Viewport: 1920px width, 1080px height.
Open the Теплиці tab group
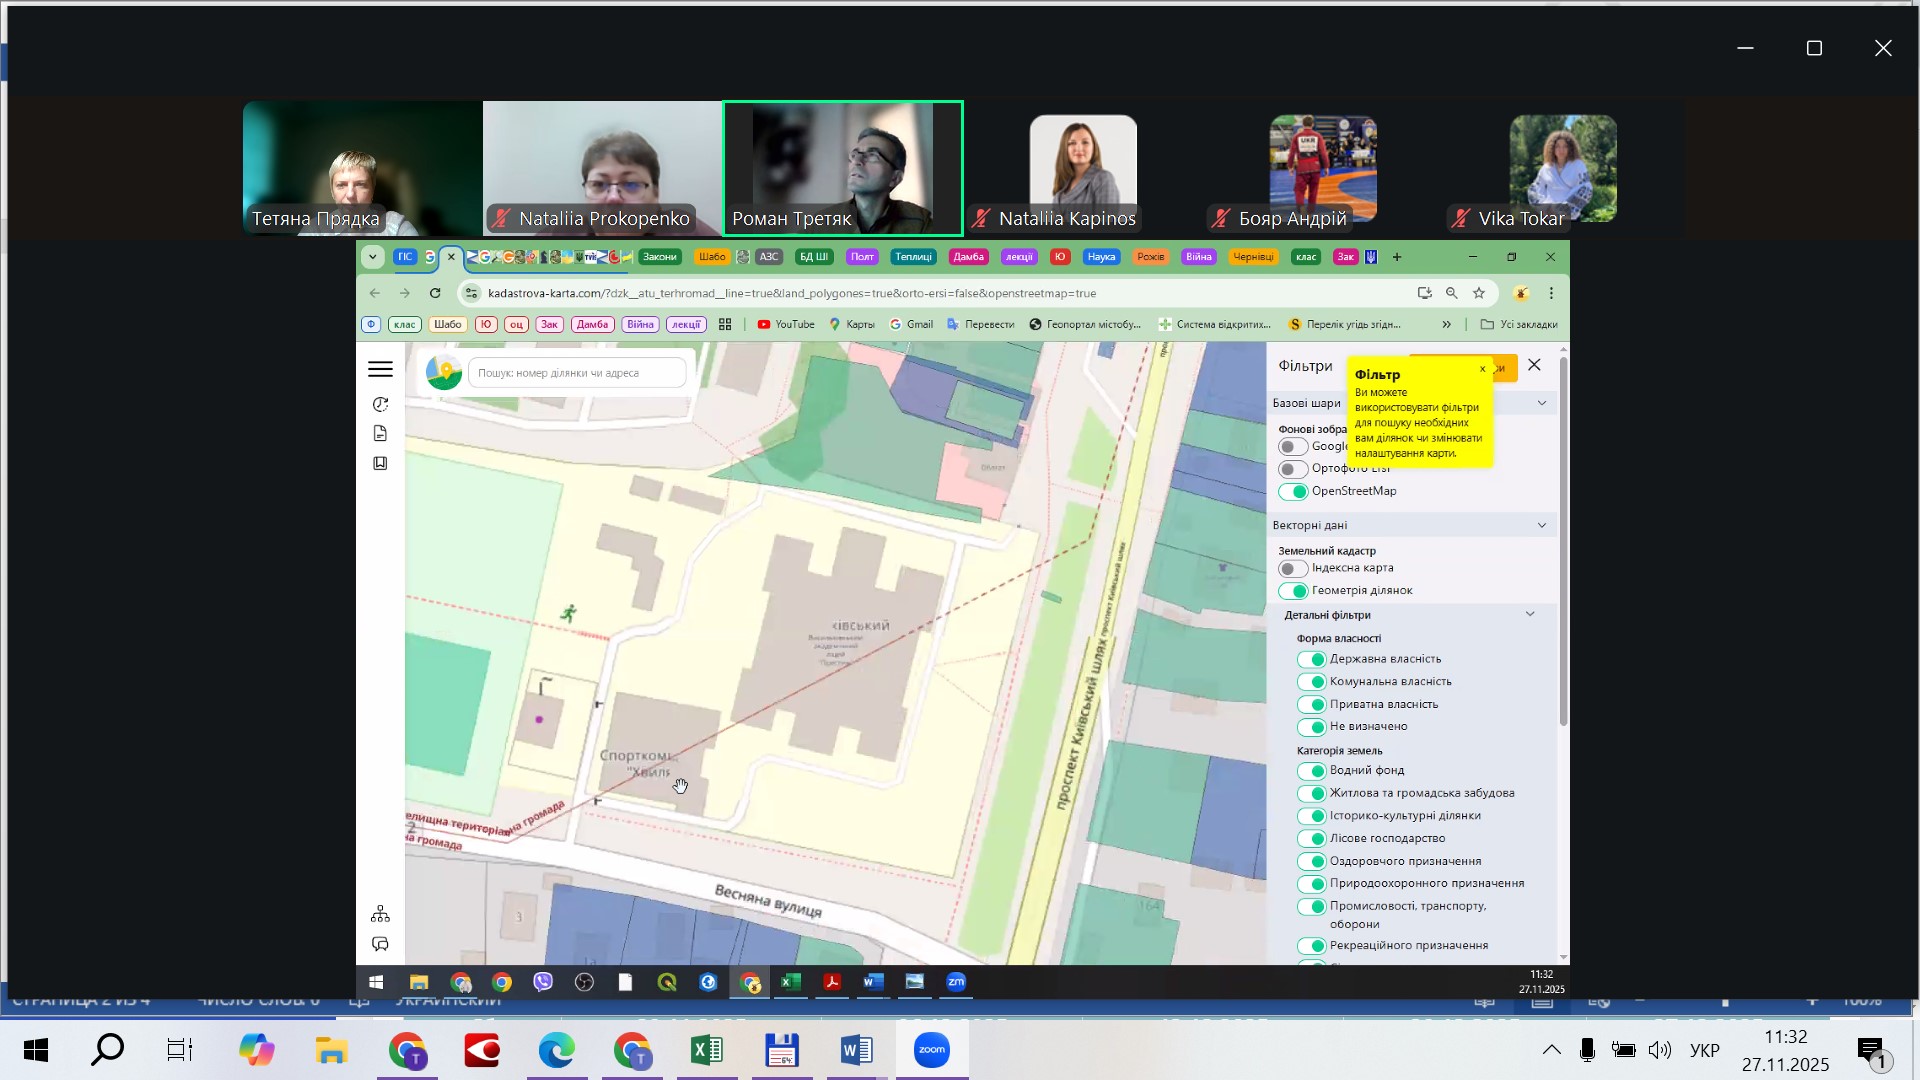(x=912, y=257)
